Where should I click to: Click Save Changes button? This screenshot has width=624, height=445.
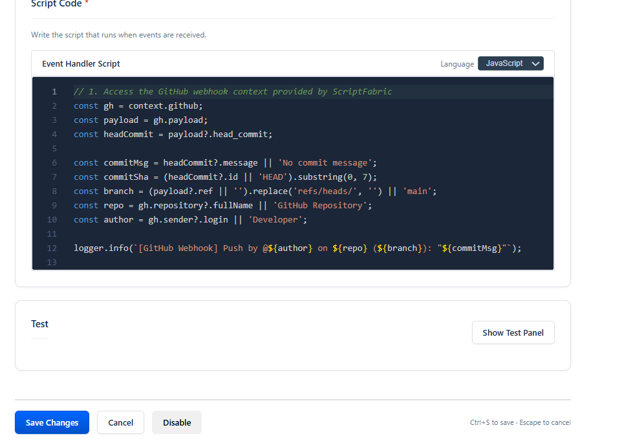(52, 422)
